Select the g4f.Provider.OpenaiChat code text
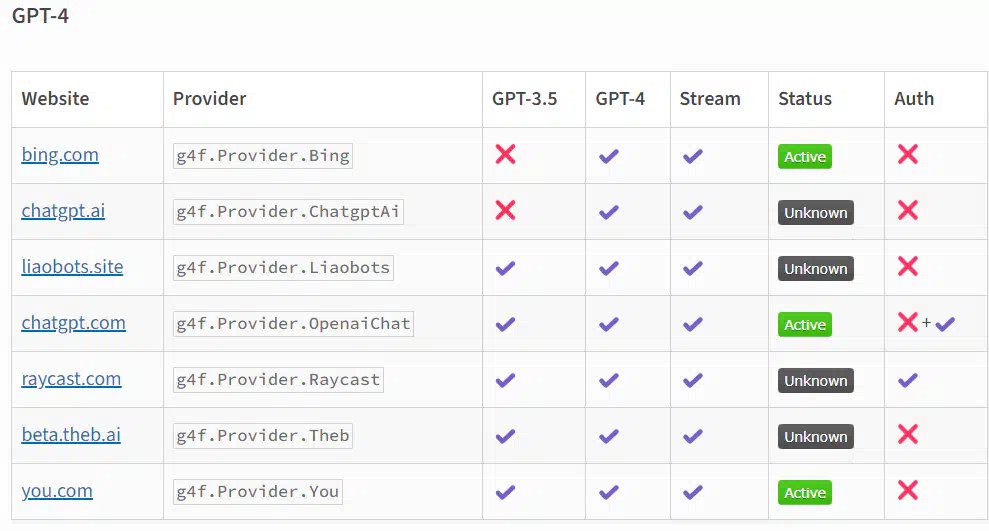 point(293,324)
